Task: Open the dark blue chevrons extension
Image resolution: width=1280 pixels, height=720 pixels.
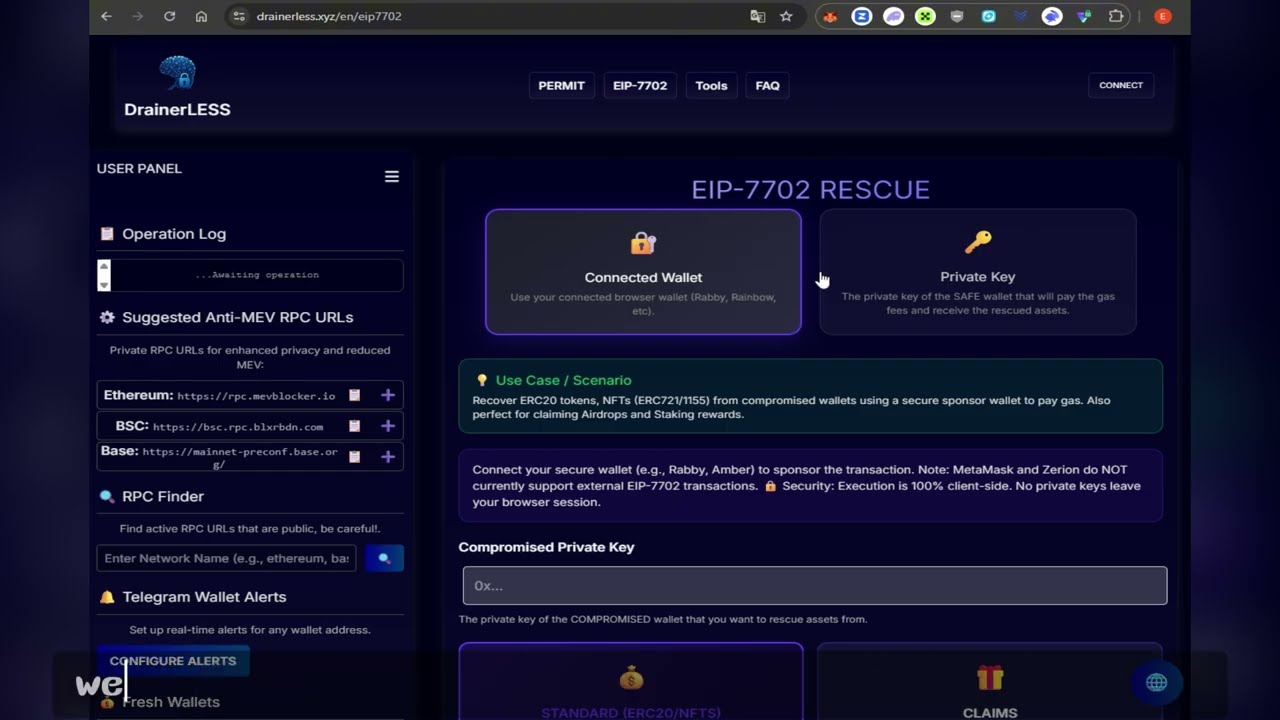Action: coord(1020,16)
